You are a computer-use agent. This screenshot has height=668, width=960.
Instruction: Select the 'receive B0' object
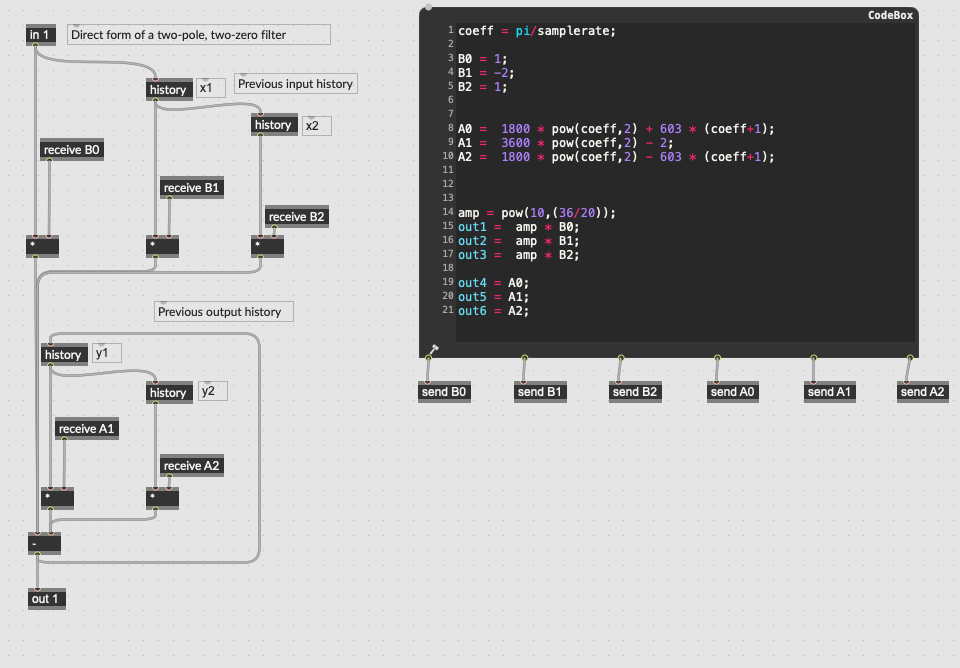pyautogui.click(x=72, y=150)
